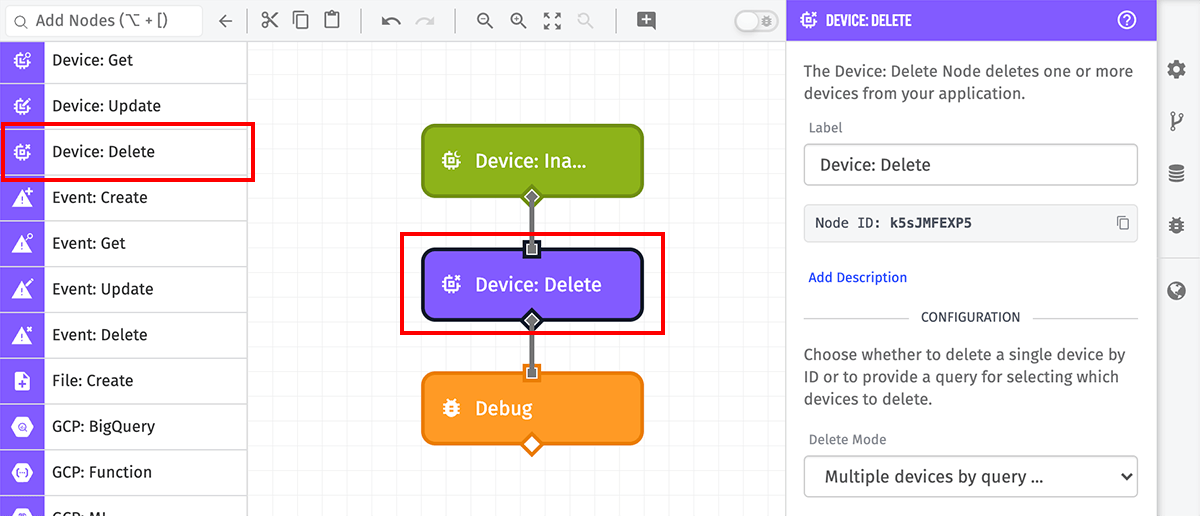Click the greyed-out magnifier reset zoom icon
The width and height of the screenshot is (1200, 516).
point(585,20)
